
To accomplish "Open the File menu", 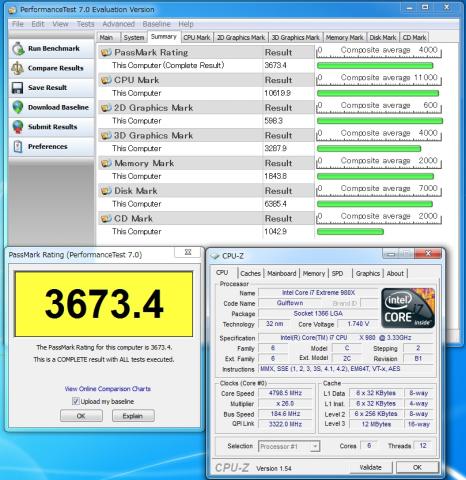I will pos(18,24).
